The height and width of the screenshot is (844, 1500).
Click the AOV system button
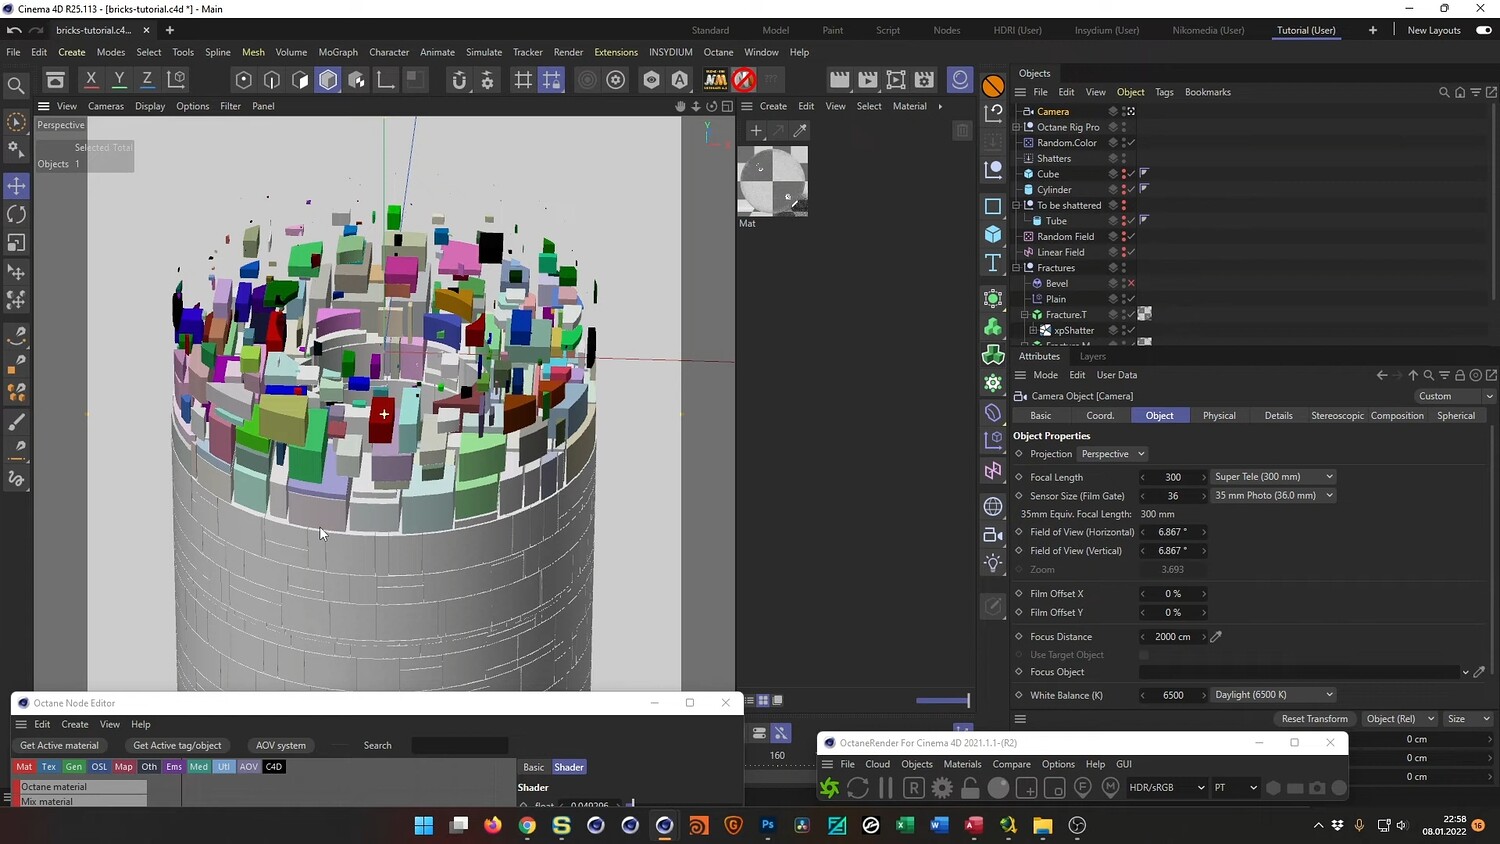281,745
